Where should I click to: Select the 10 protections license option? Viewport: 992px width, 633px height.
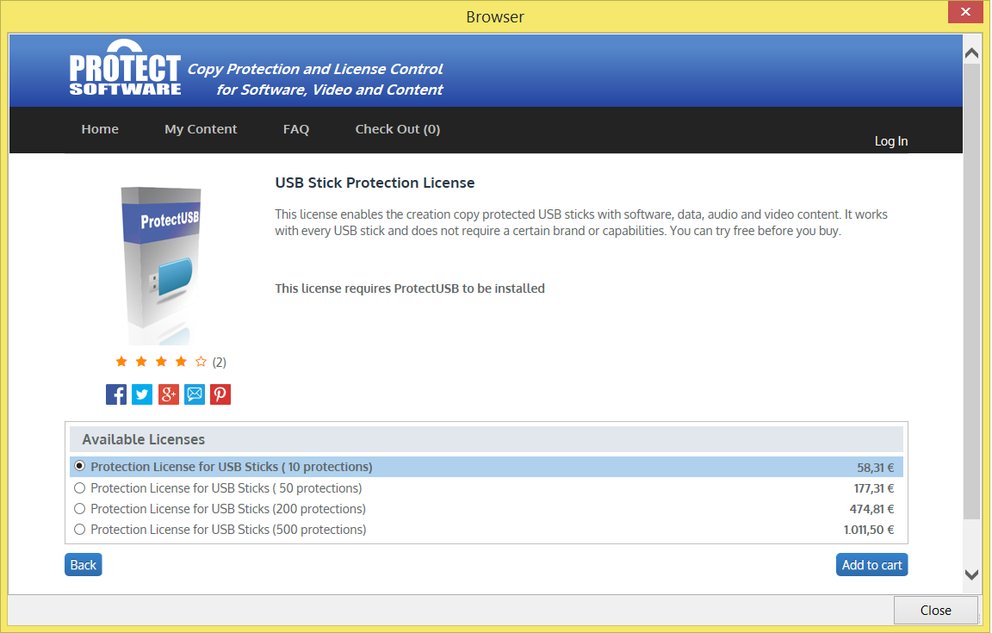(80, 467)
